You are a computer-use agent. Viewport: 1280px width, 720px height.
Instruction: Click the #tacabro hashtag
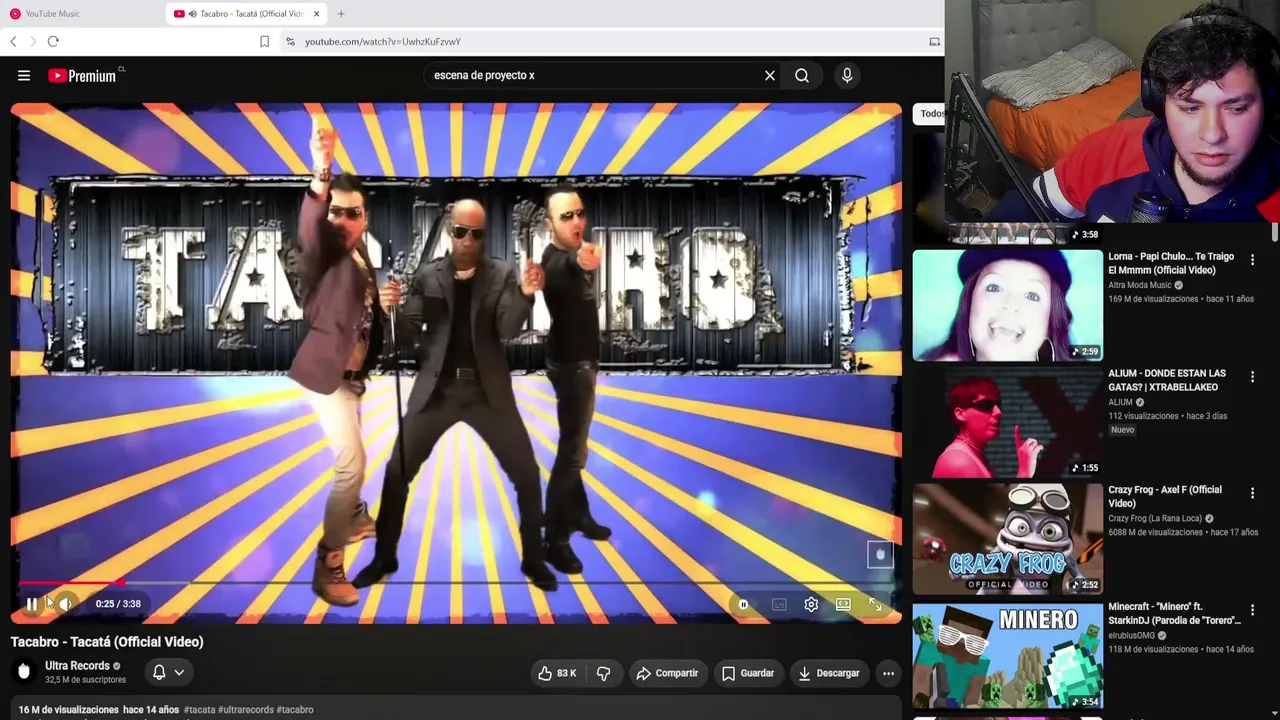click(x=295, y=710)
